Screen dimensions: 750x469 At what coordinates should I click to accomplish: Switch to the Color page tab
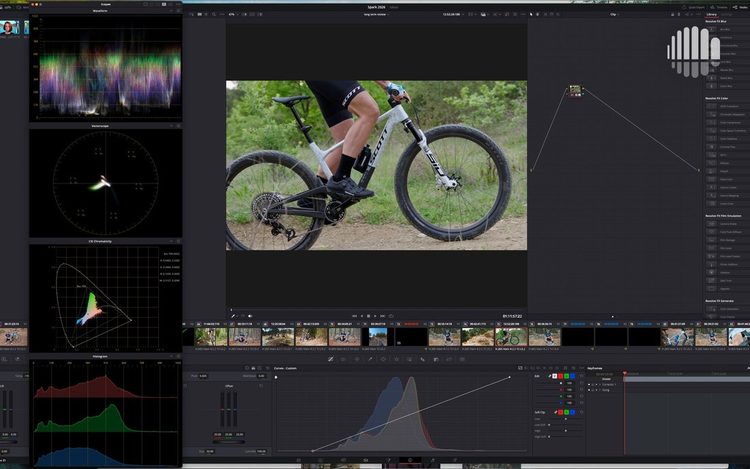click(x=410, y=460)
